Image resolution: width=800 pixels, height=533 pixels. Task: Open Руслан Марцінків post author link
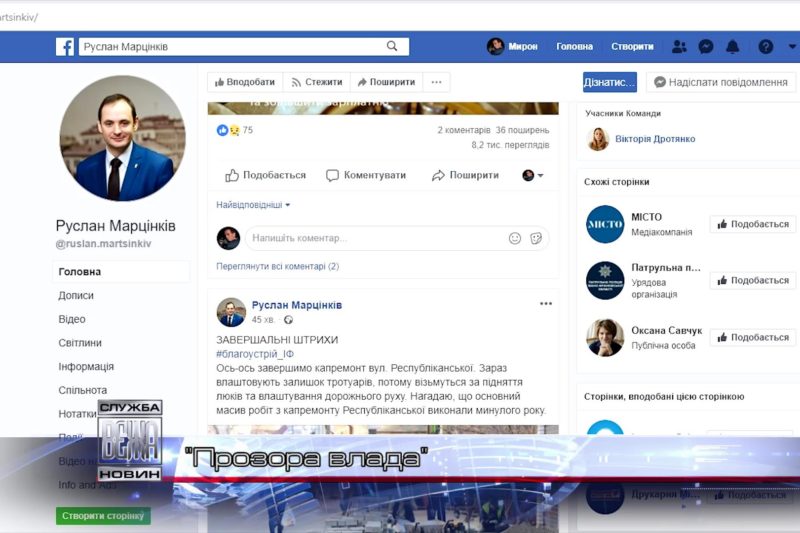click(297, 305)
